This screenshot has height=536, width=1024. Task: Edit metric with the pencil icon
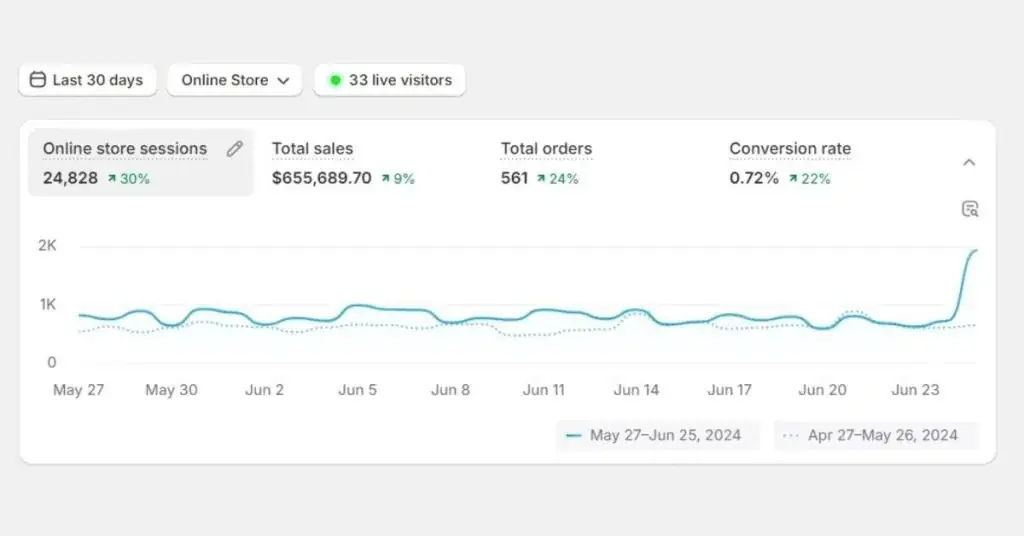pos(234,149)
